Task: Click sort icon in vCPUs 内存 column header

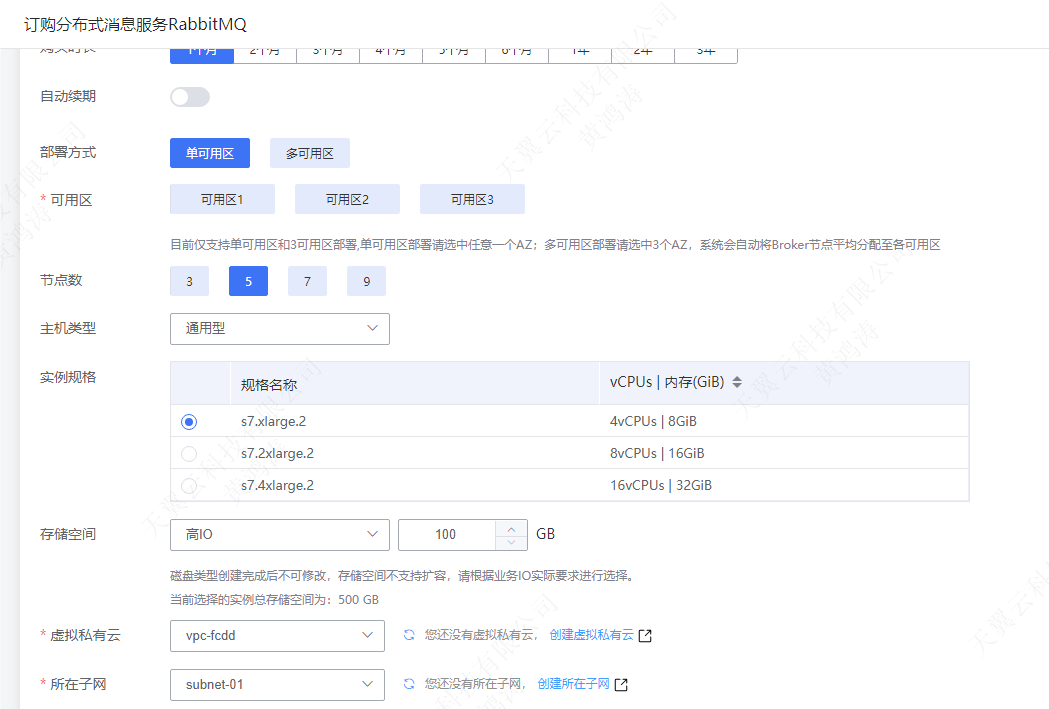Action: pyautogui.click(x=737, y=383)
